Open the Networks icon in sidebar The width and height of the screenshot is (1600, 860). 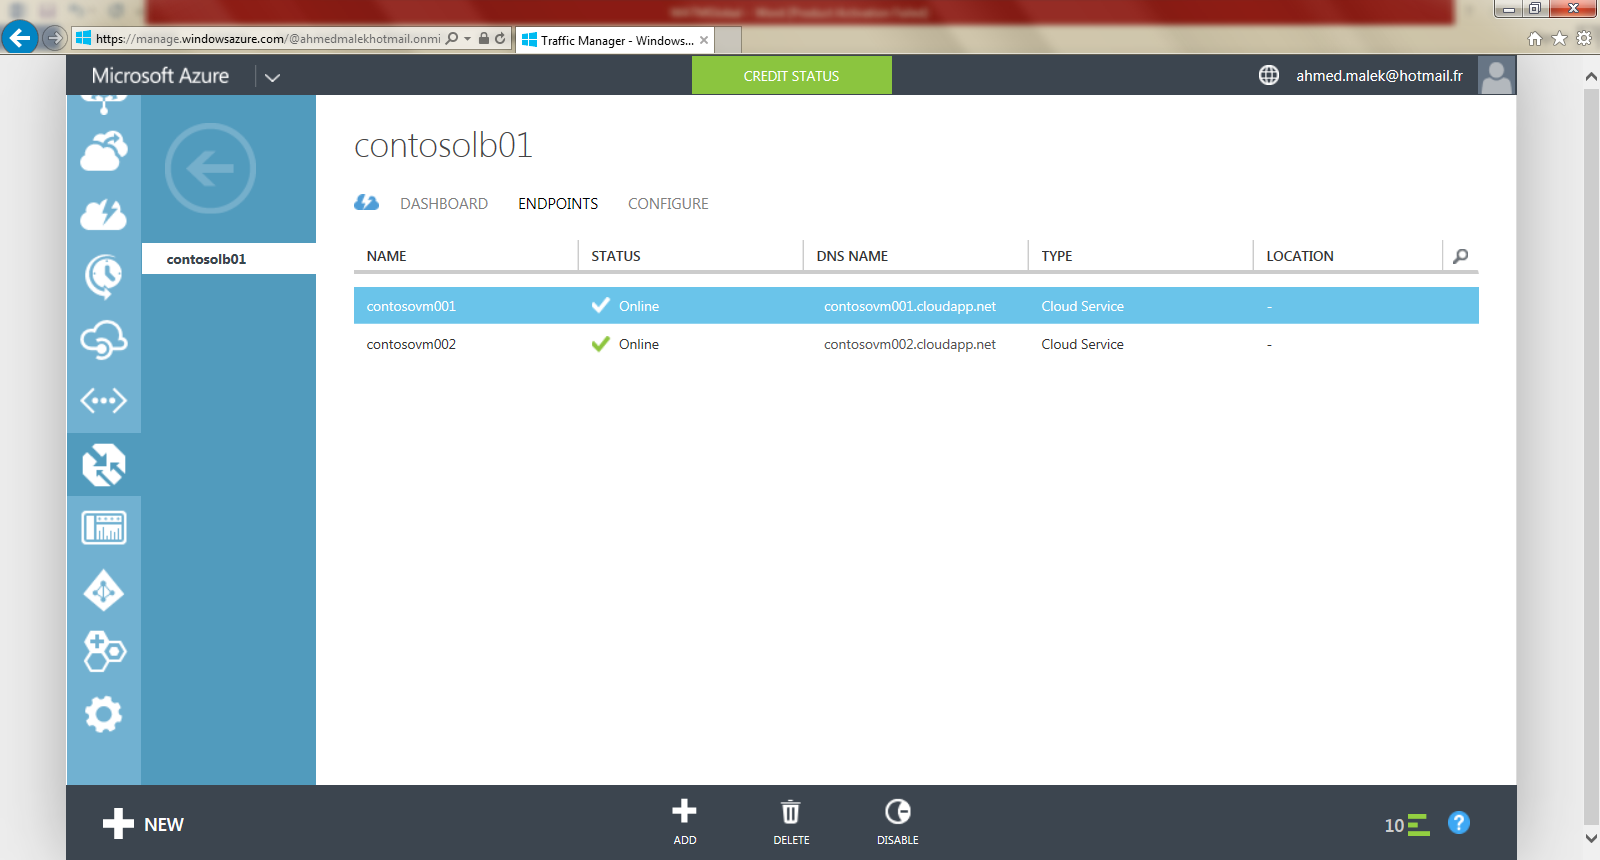coord(104,401)
